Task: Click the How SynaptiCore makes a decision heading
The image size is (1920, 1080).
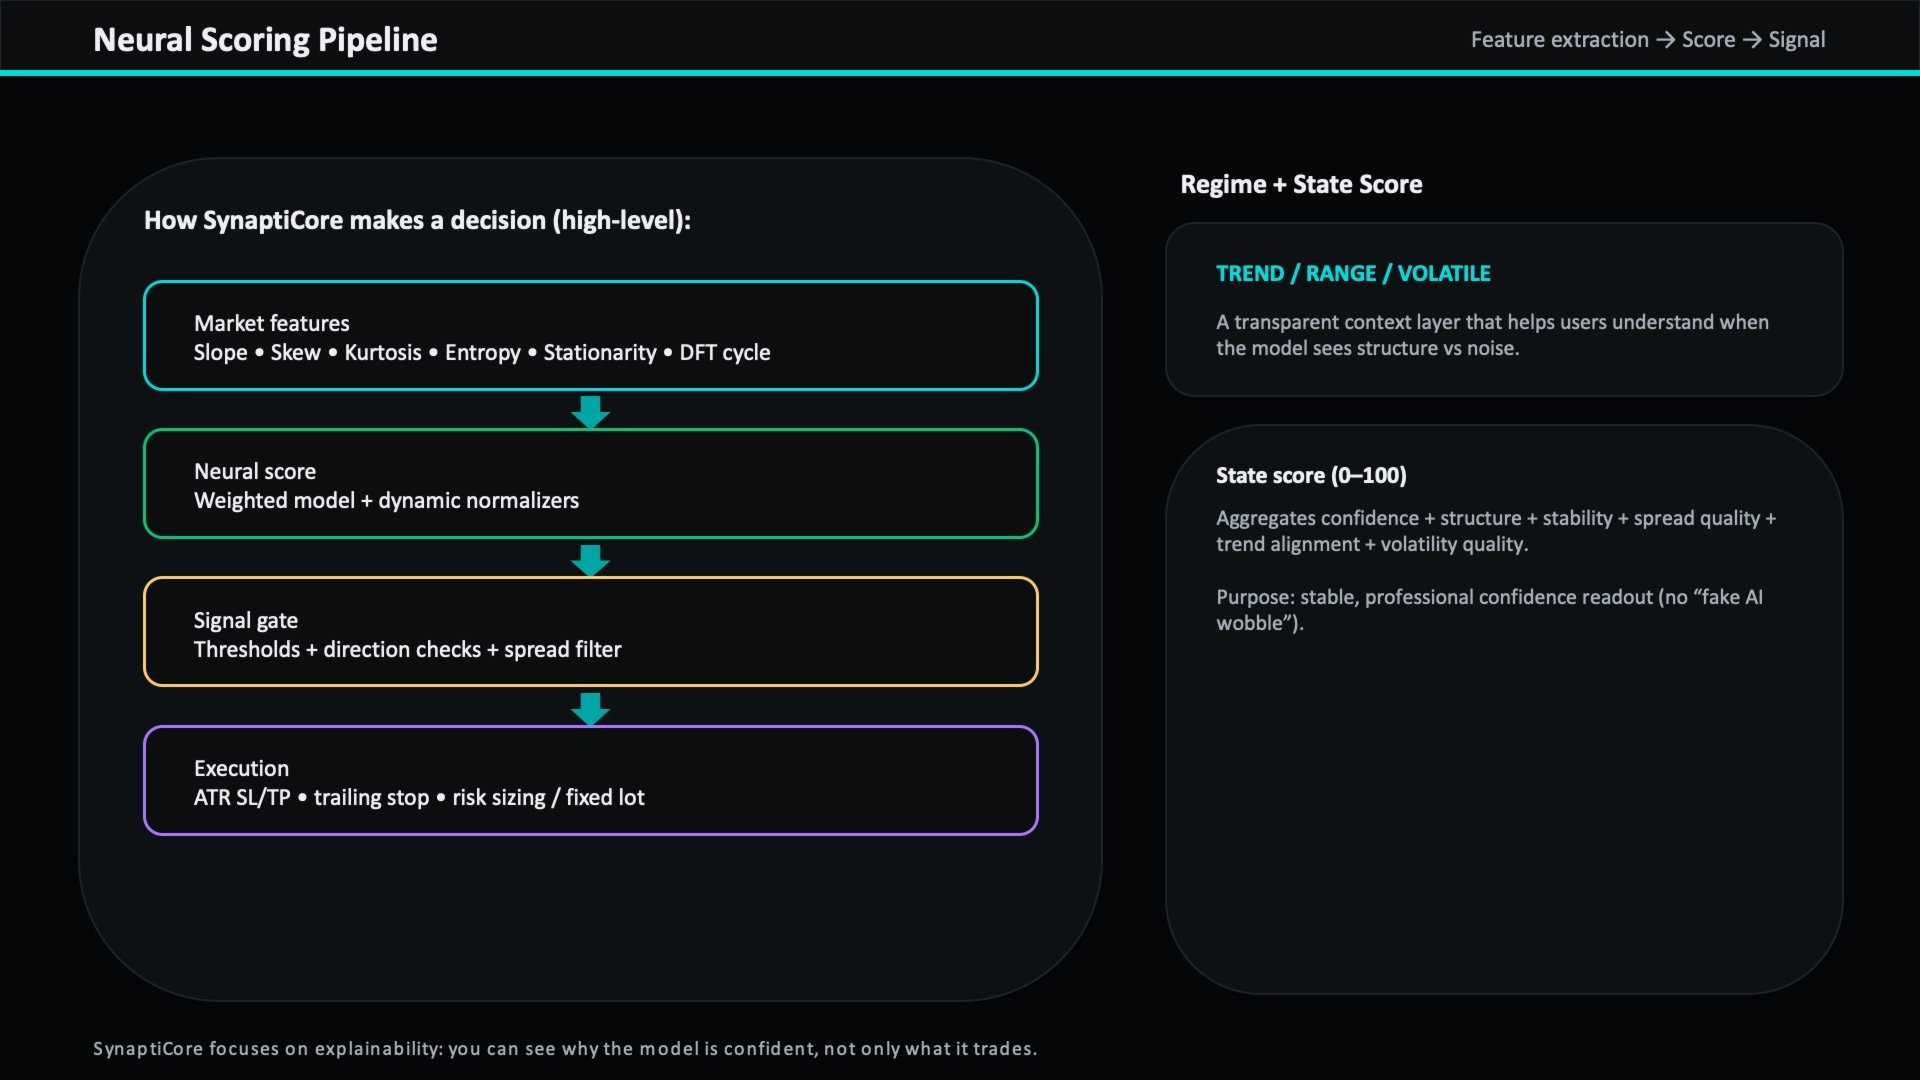Action: click(x=417, y=221)
